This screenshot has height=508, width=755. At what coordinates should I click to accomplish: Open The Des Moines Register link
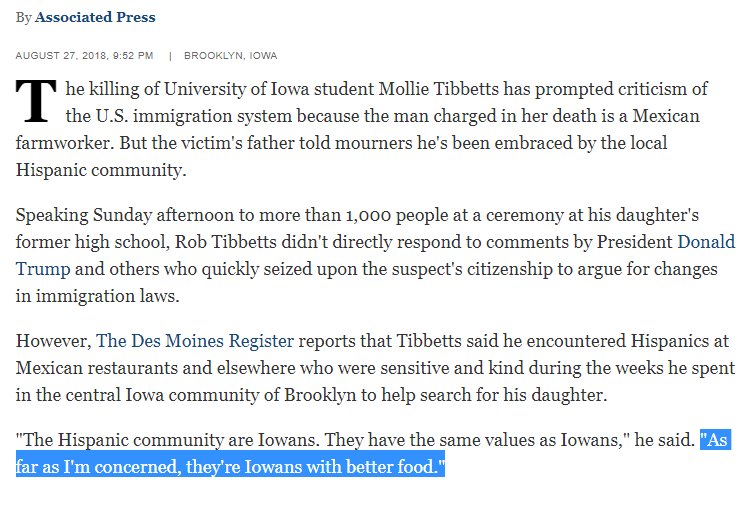(195, 341)
